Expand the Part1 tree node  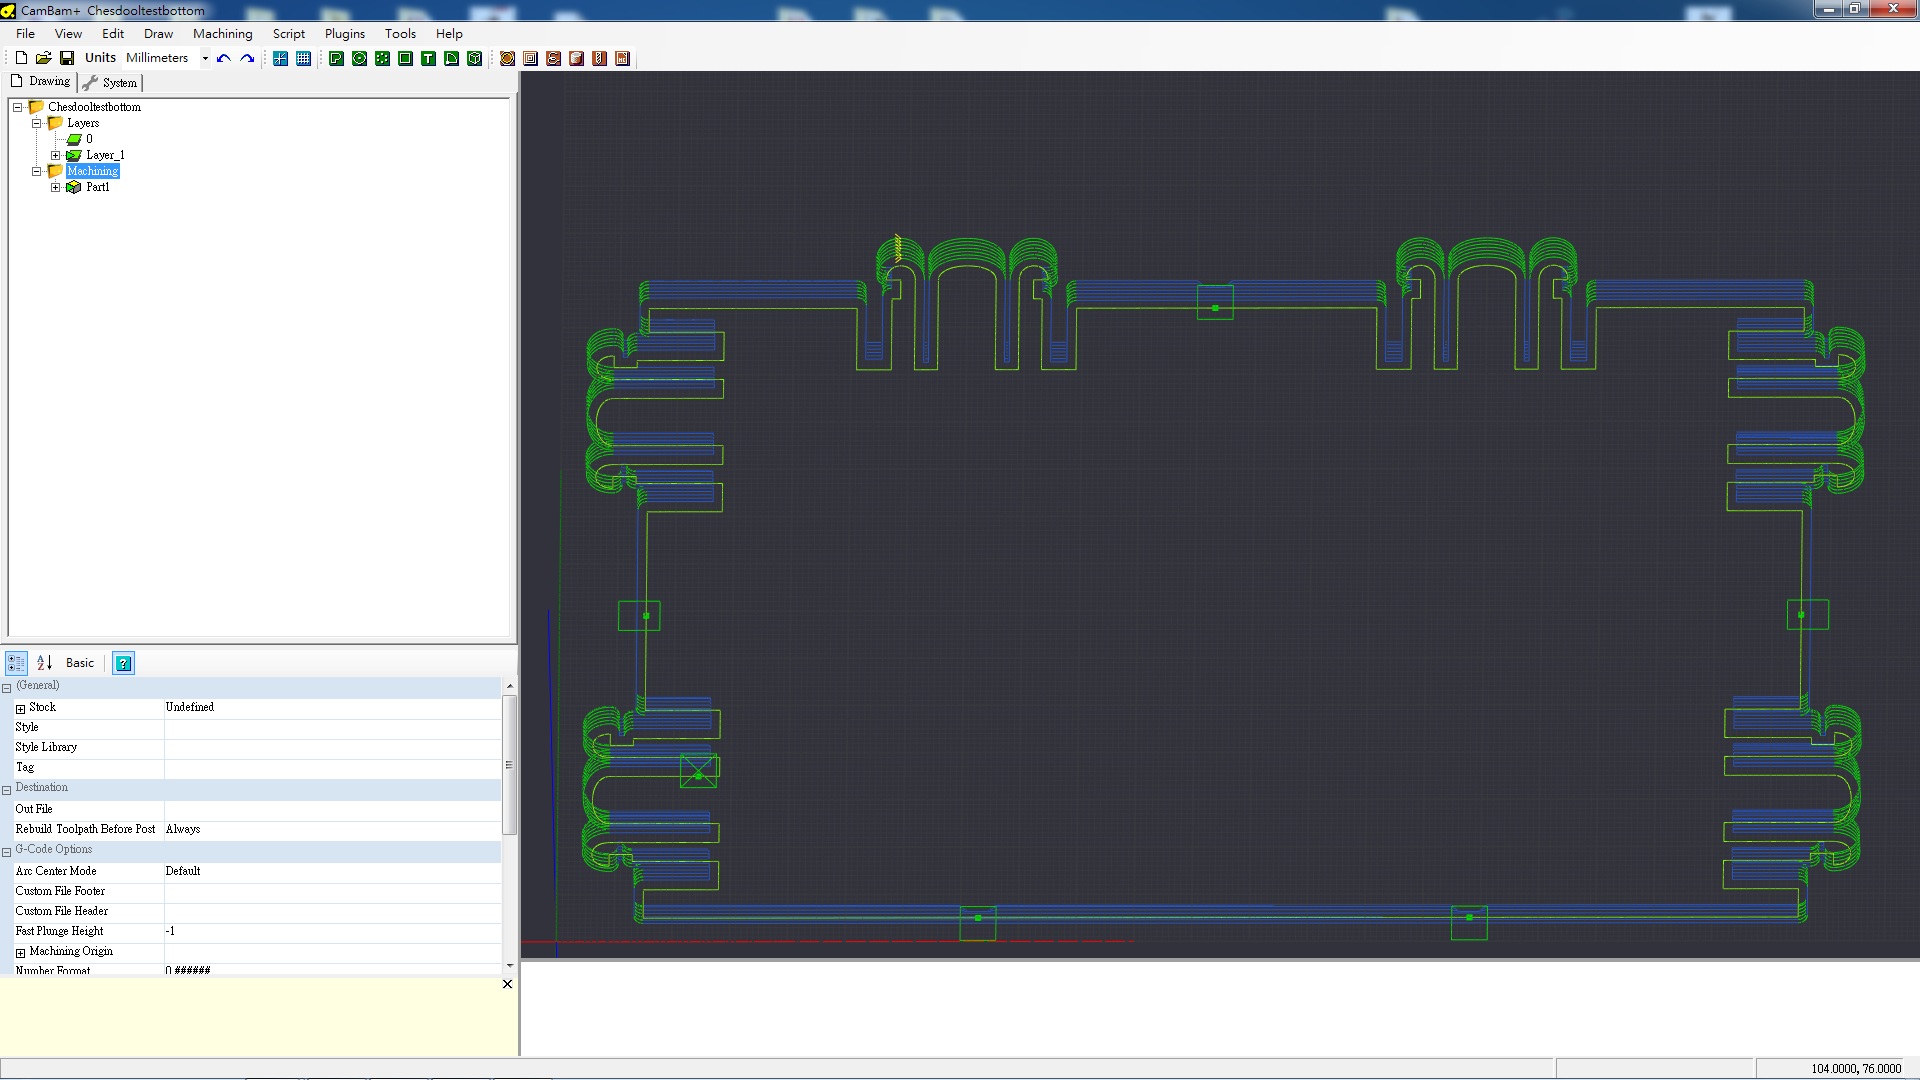point(56,187)
